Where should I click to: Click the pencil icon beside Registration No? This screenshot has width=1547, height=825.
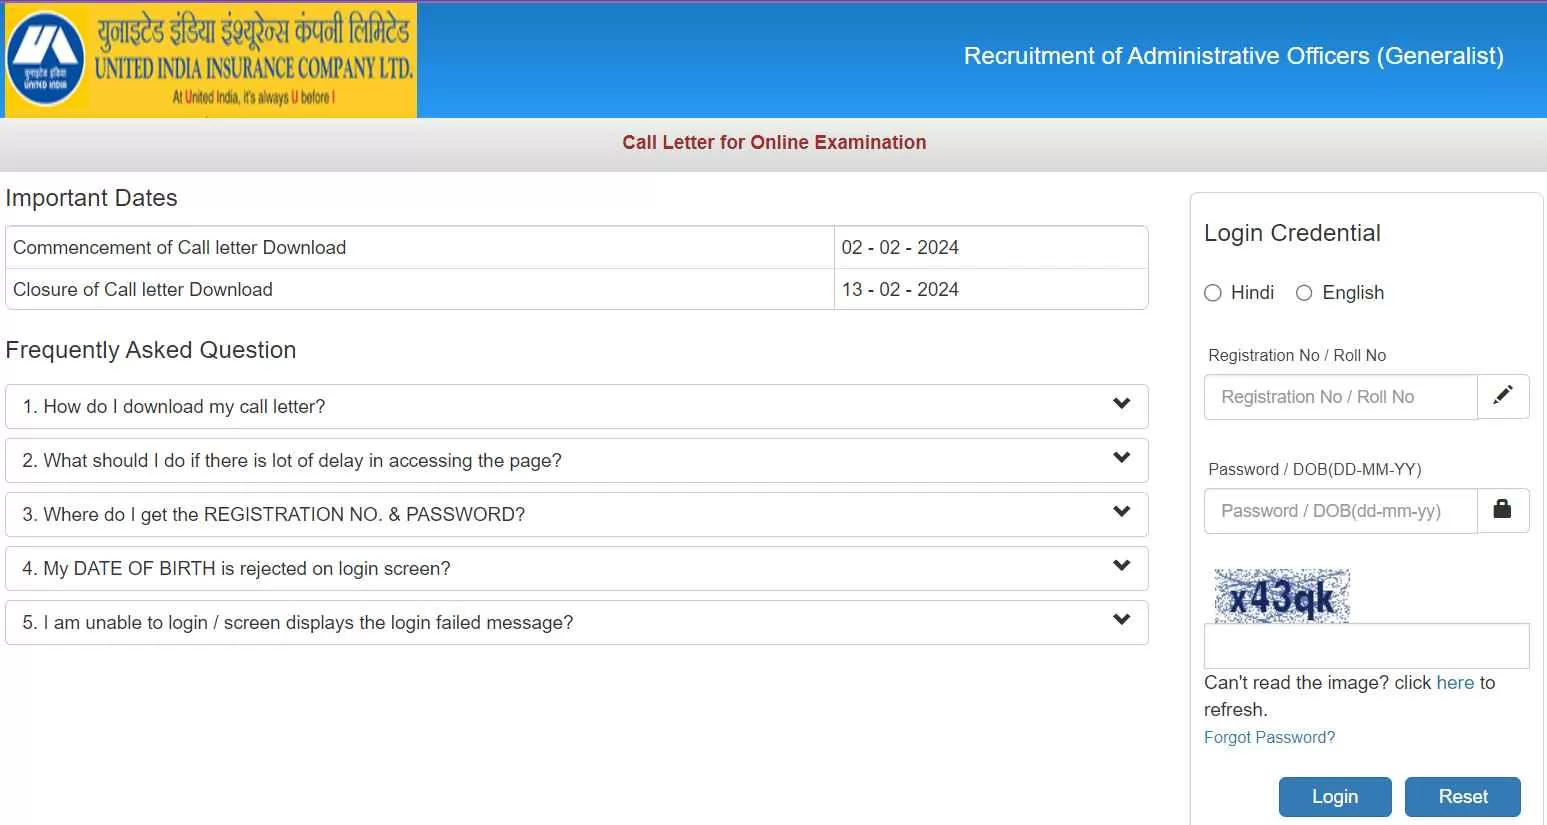click(x=1502, y=396)
